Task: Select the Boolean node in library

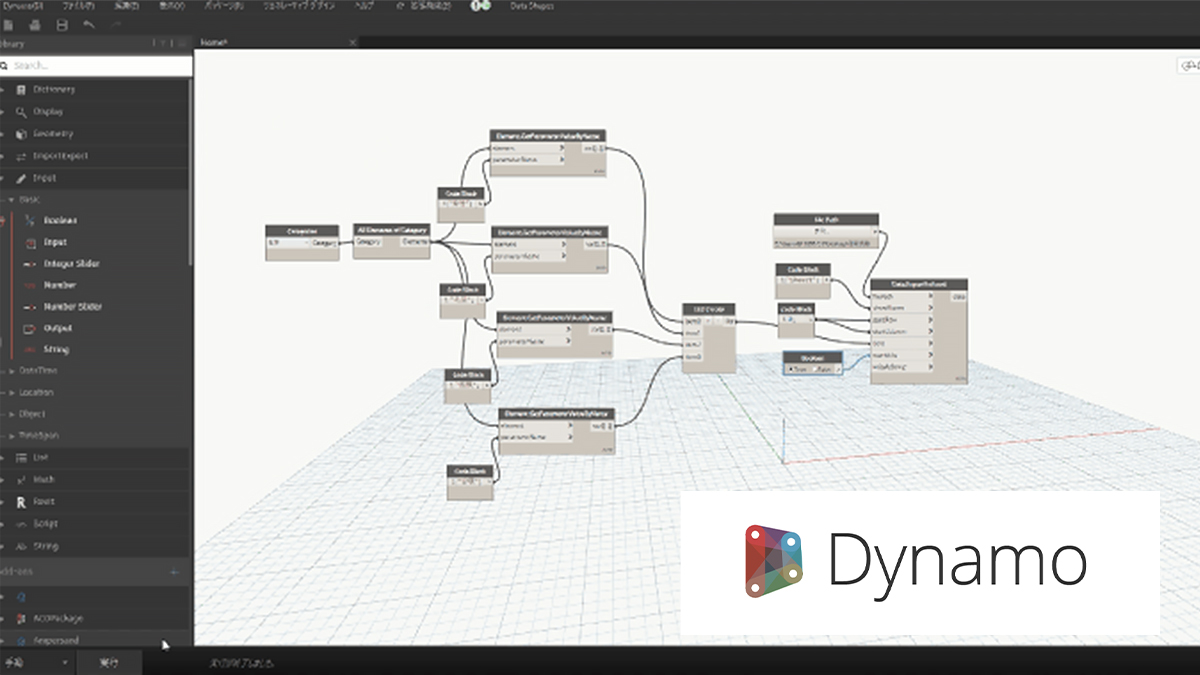Action: pyautogui.click(x=60, y=221)
